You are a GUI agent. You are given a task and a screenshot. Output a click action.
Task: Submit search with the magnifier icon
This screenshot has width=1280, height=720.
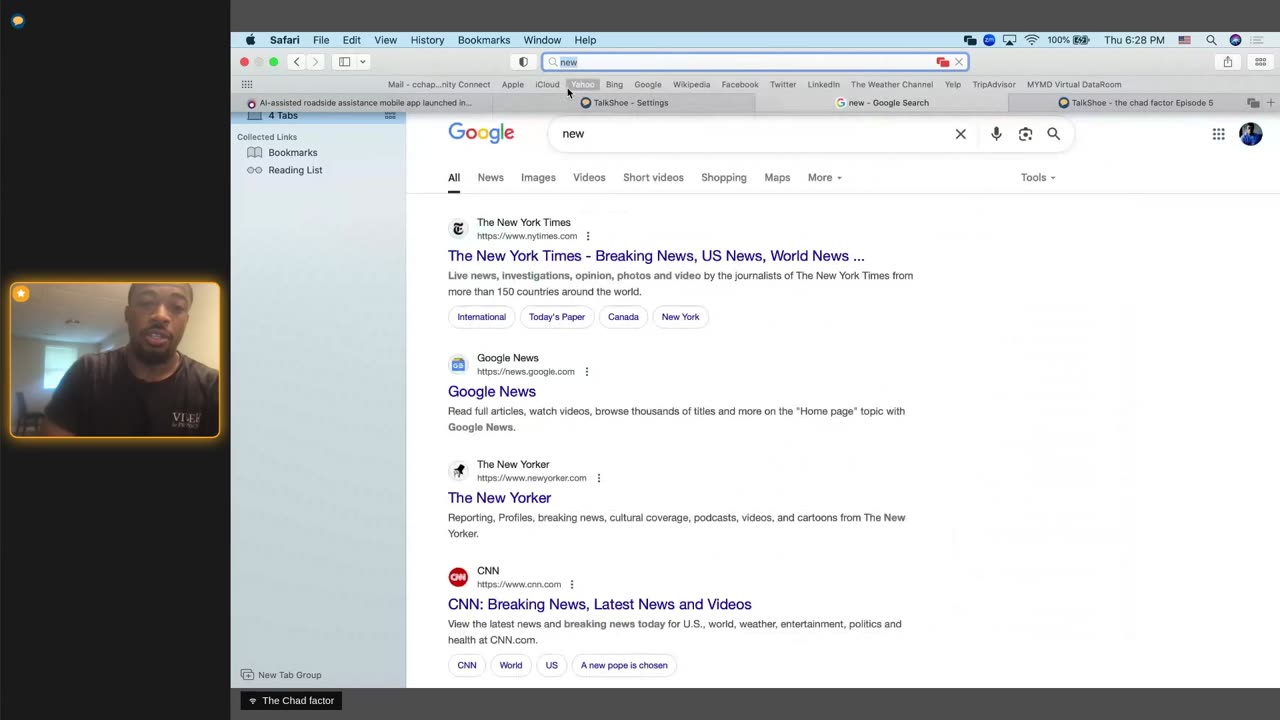[1053, 134]
